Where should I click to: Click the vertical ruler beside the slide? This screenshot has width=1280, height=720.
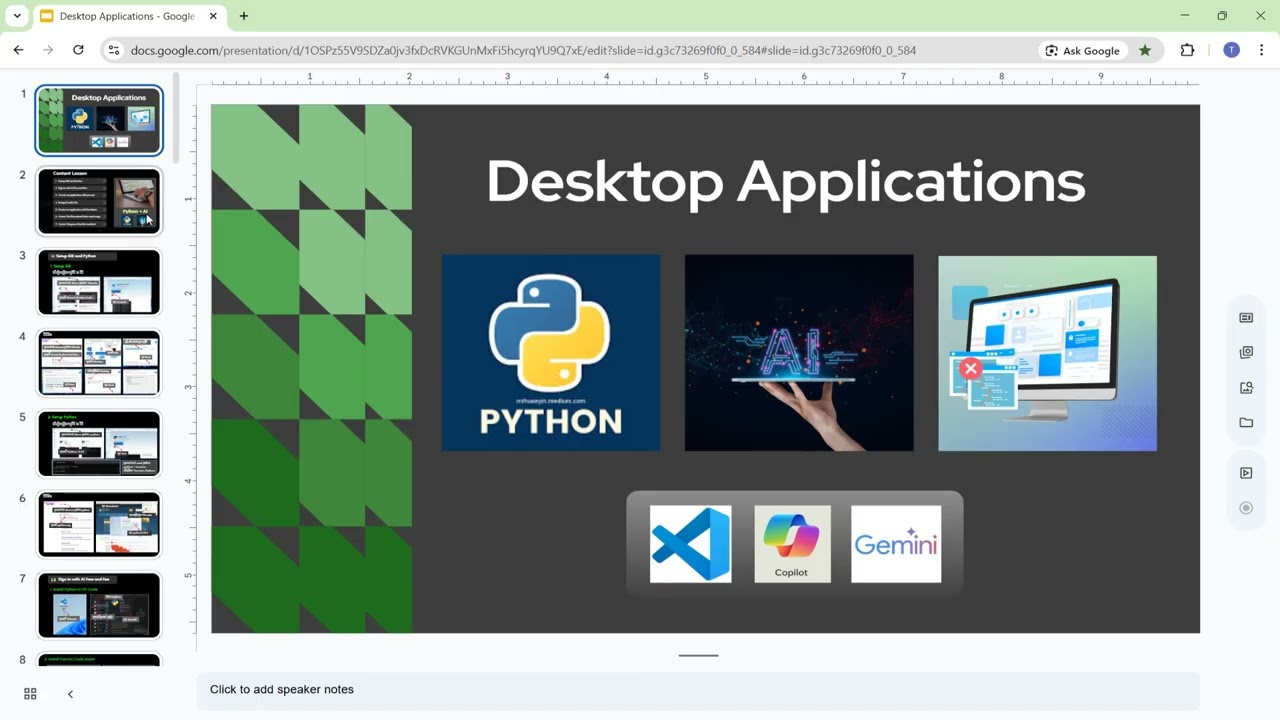188,369
